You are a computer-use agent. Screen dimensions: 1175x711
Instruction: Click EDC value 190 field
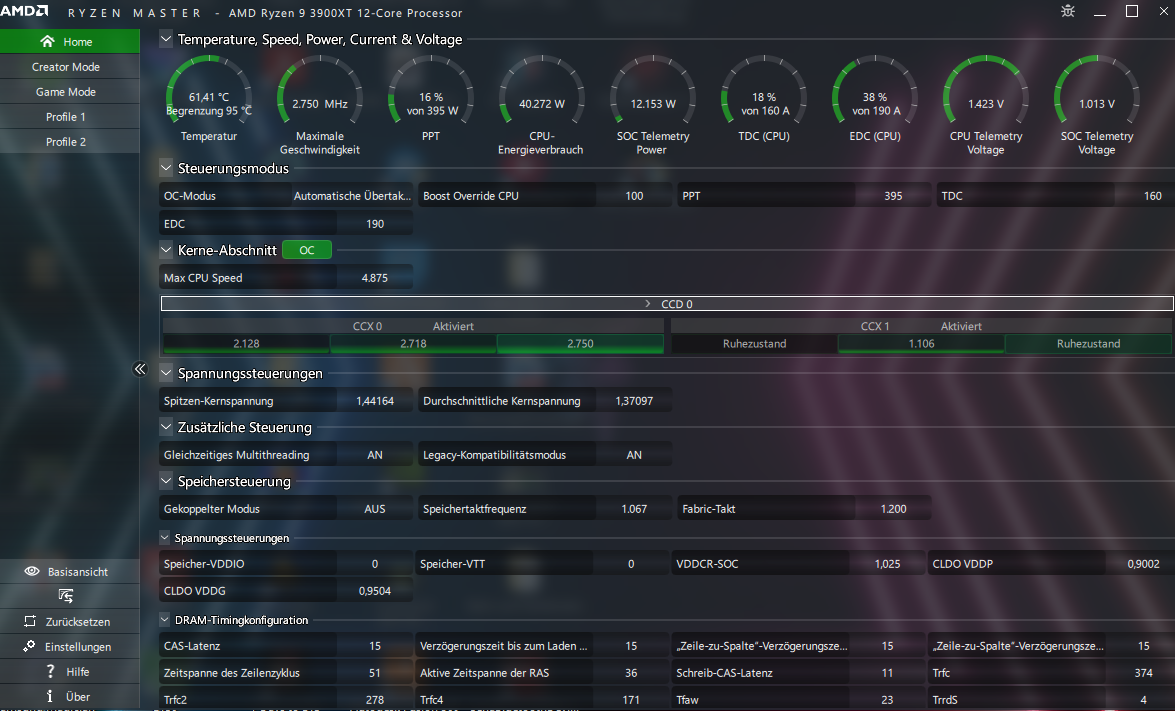[375, 223]
